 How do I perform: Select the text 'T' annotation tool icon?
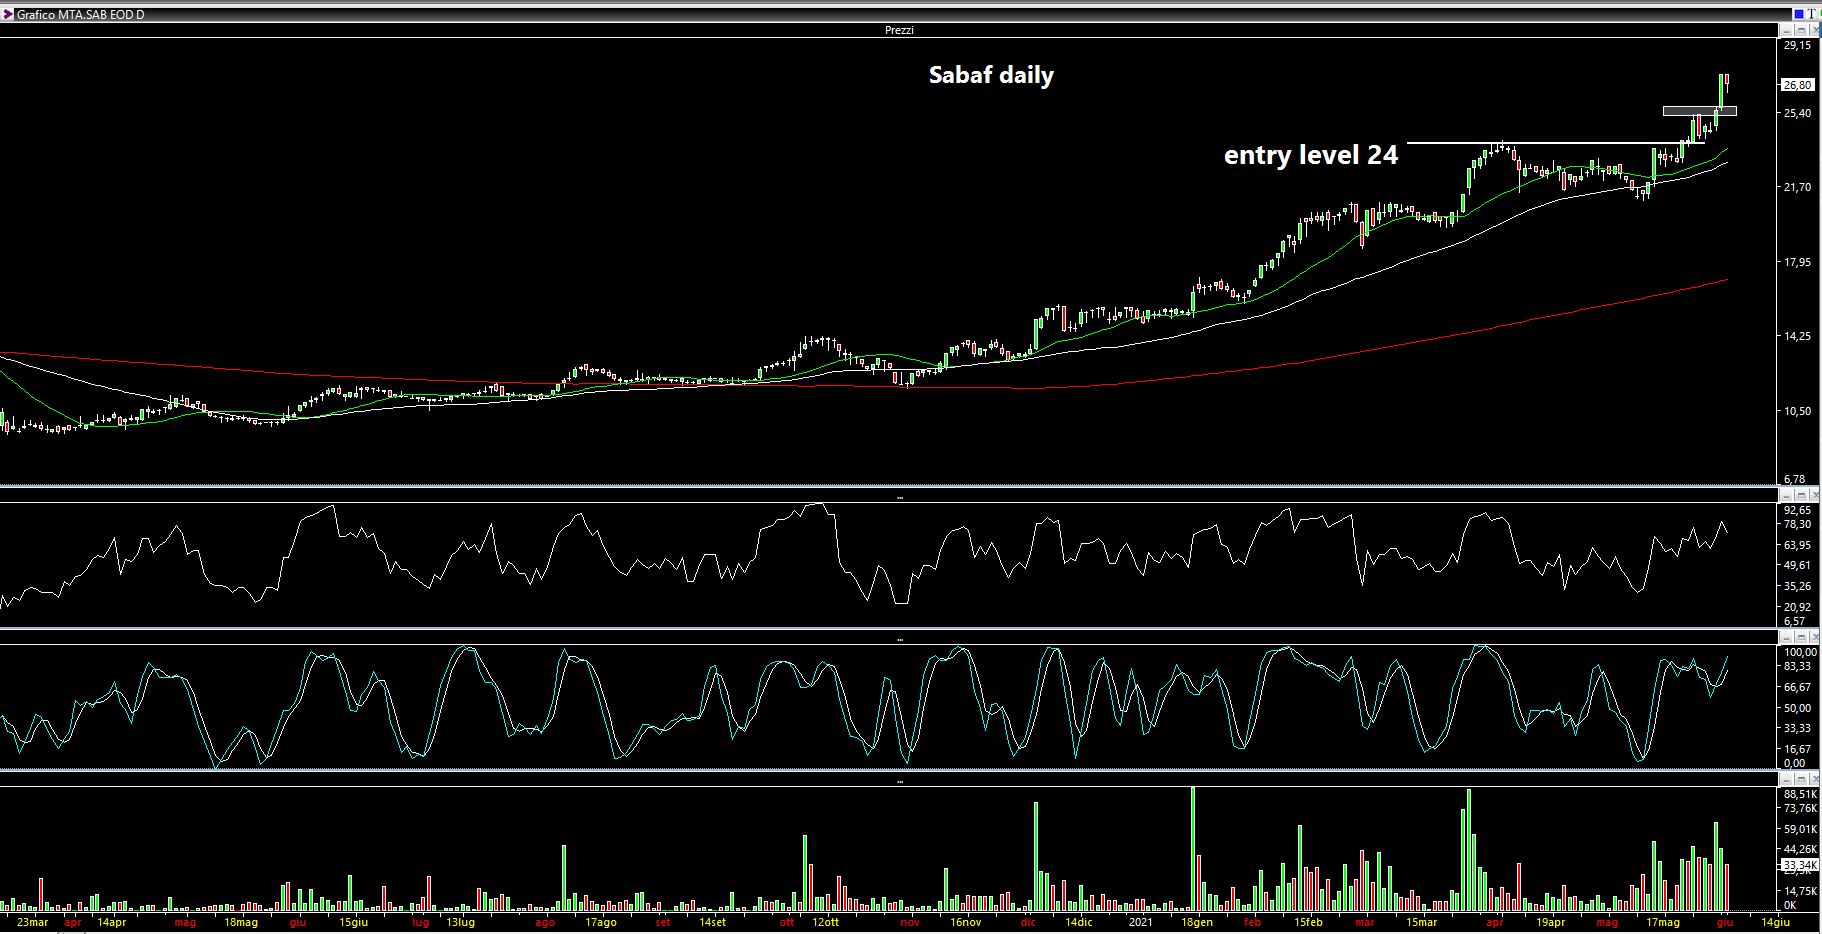tap(1811, 14)
